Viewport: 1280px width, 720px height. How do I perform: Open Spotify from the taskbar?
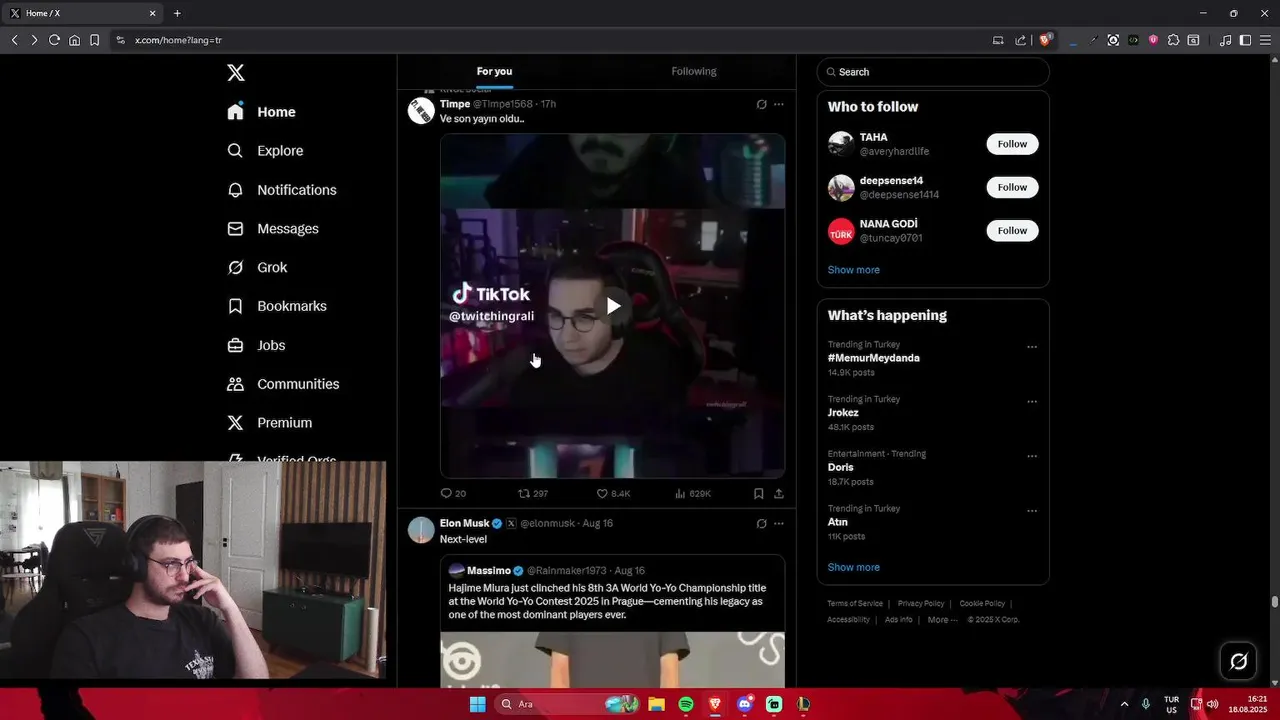pos(686,704)
